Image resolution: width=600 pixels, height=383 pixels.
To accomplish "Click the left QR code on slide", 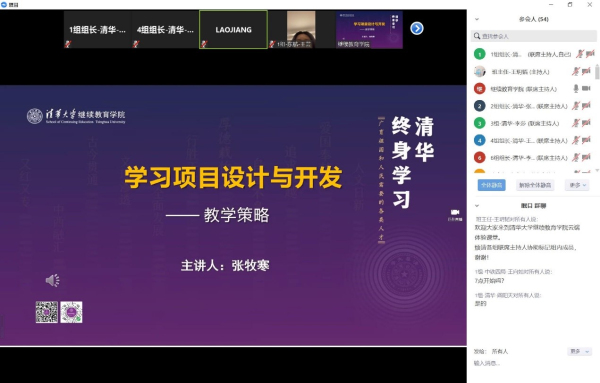I will tap(47, 312).
